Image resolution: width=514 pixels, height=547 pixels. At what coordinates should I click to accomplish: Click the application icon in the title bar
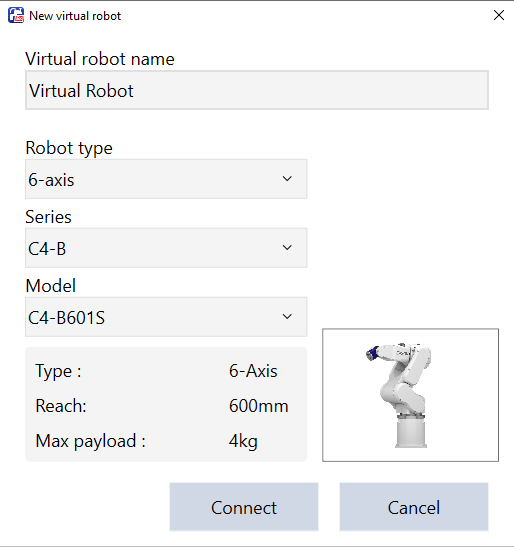(x=16, y=15)
